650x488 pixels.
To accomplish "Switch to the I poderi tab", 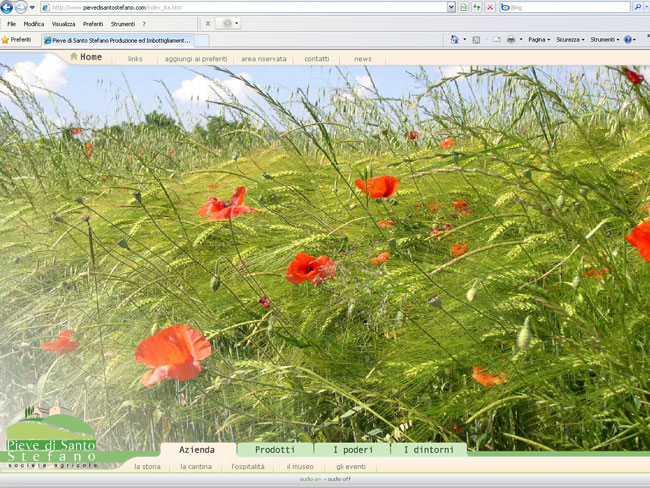I will point(353,450).
